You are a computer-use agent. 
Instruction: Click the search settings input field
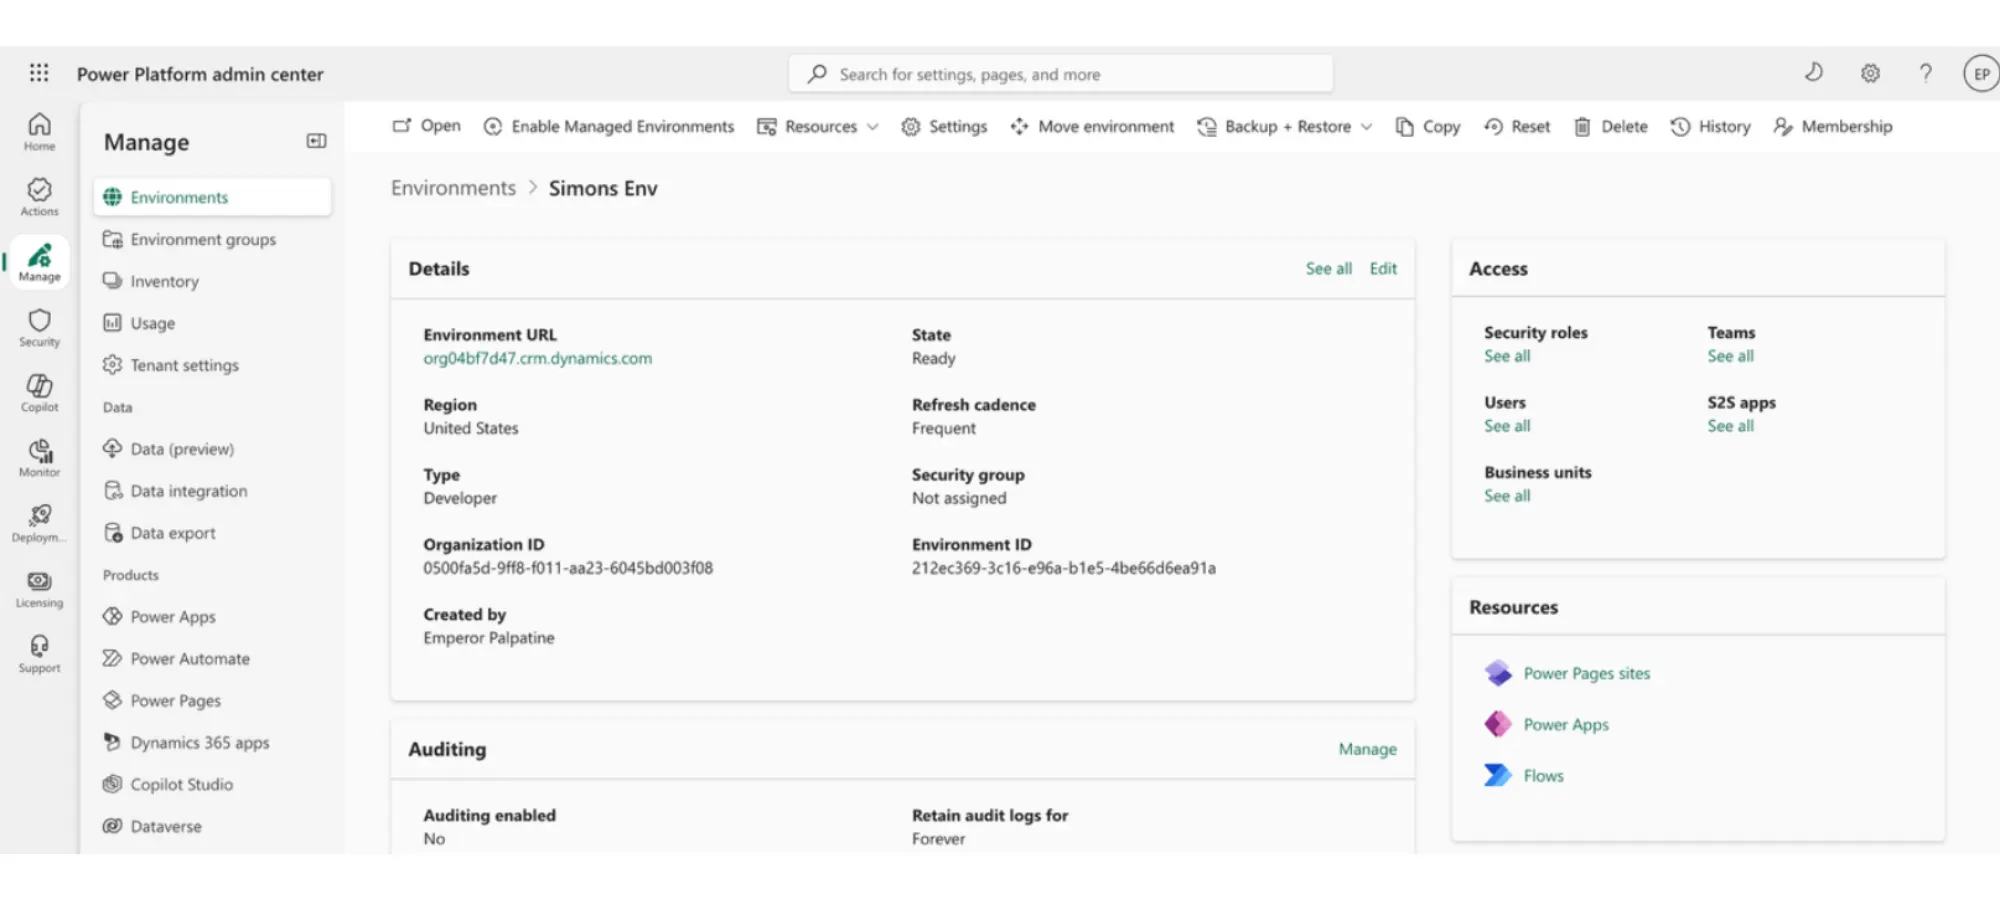click(x=1060, y=74)
